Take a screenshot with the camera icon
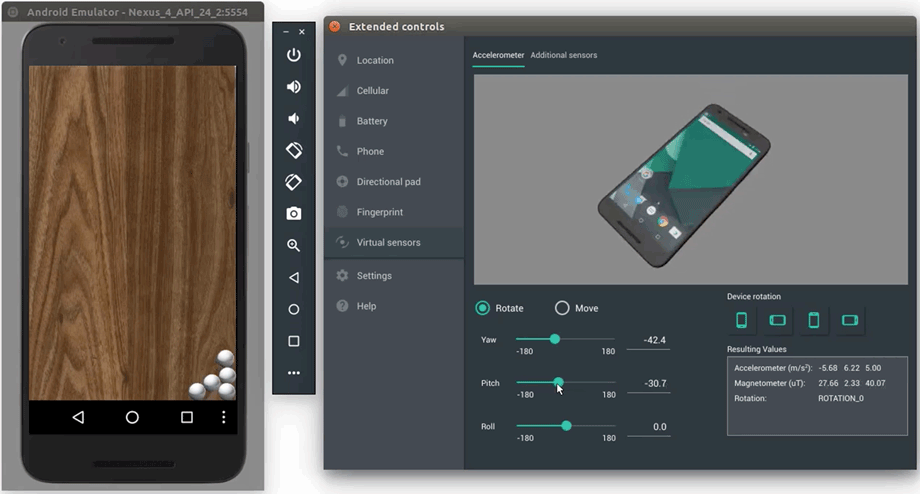The image size is (920, 494). pos(294,214)
